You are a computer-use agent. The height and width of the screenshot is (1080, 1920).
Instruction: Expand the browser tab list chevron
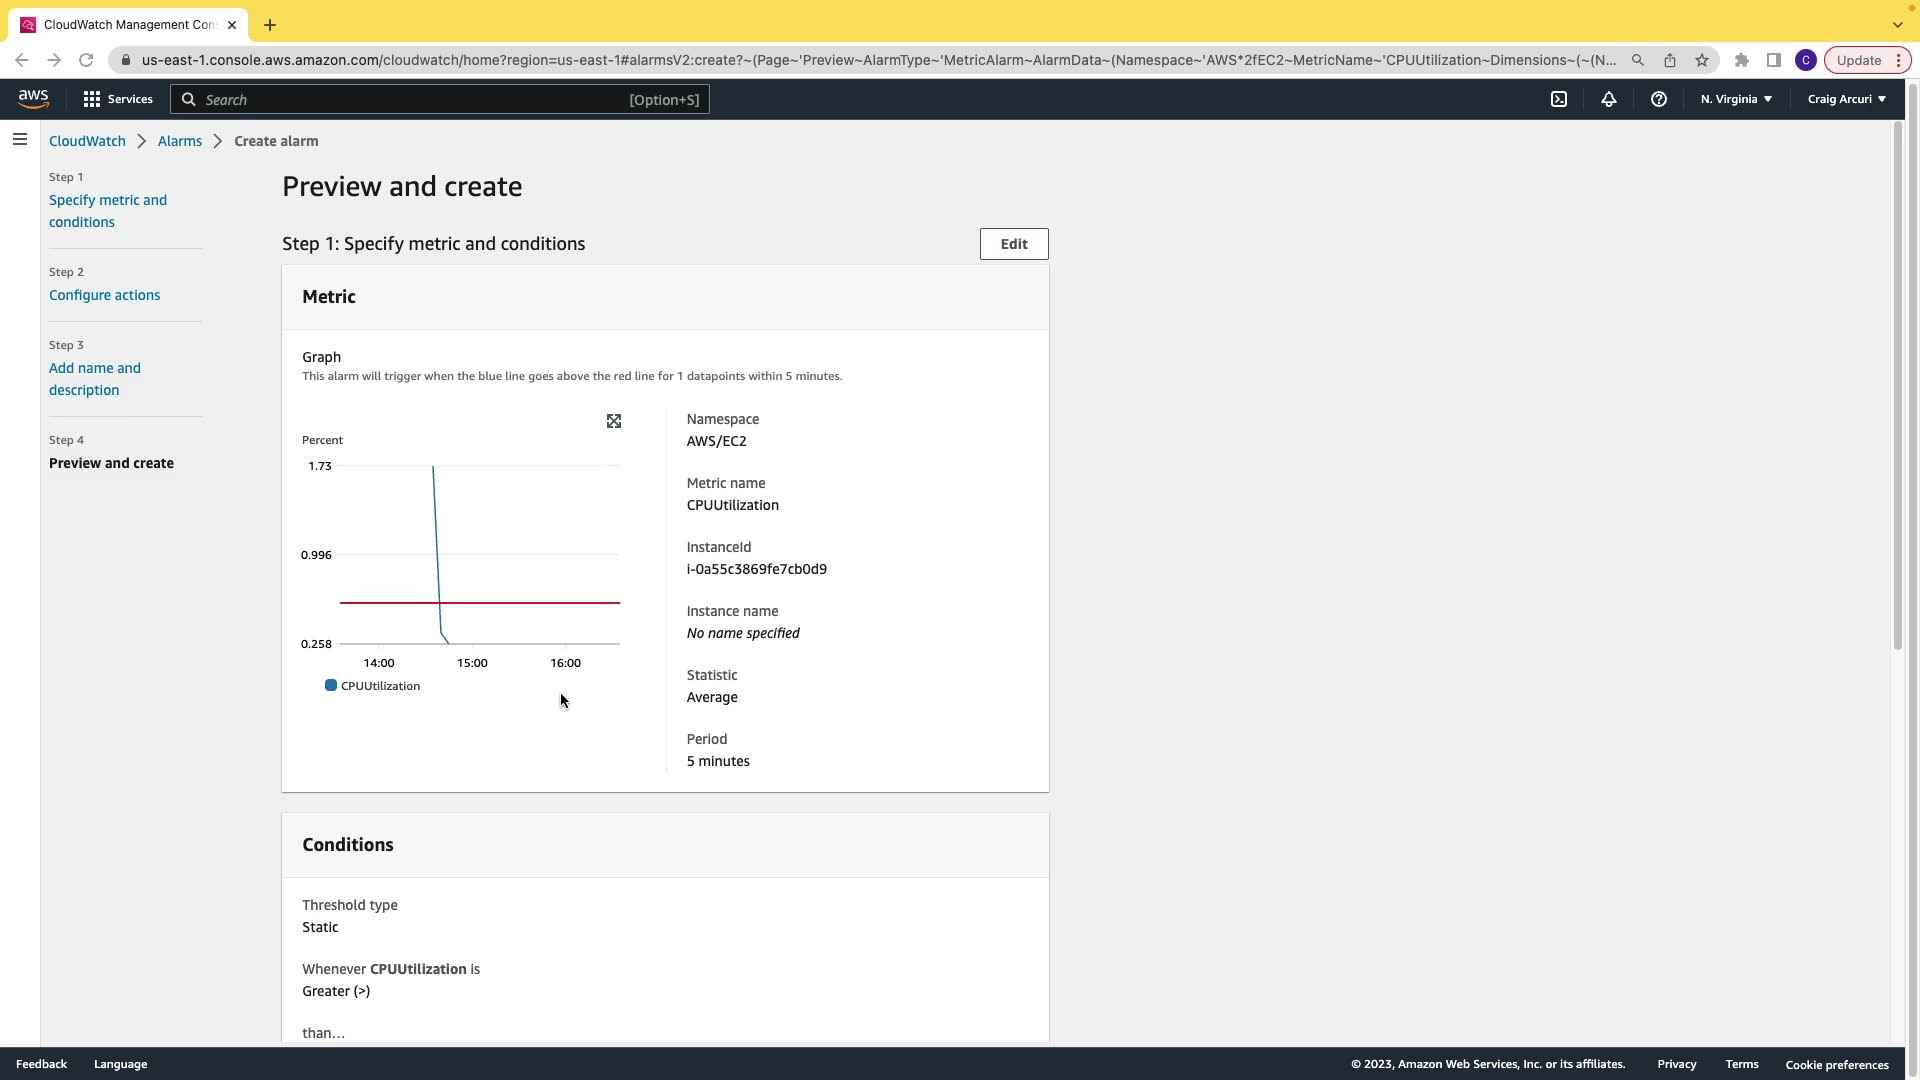pos(1897,24)
